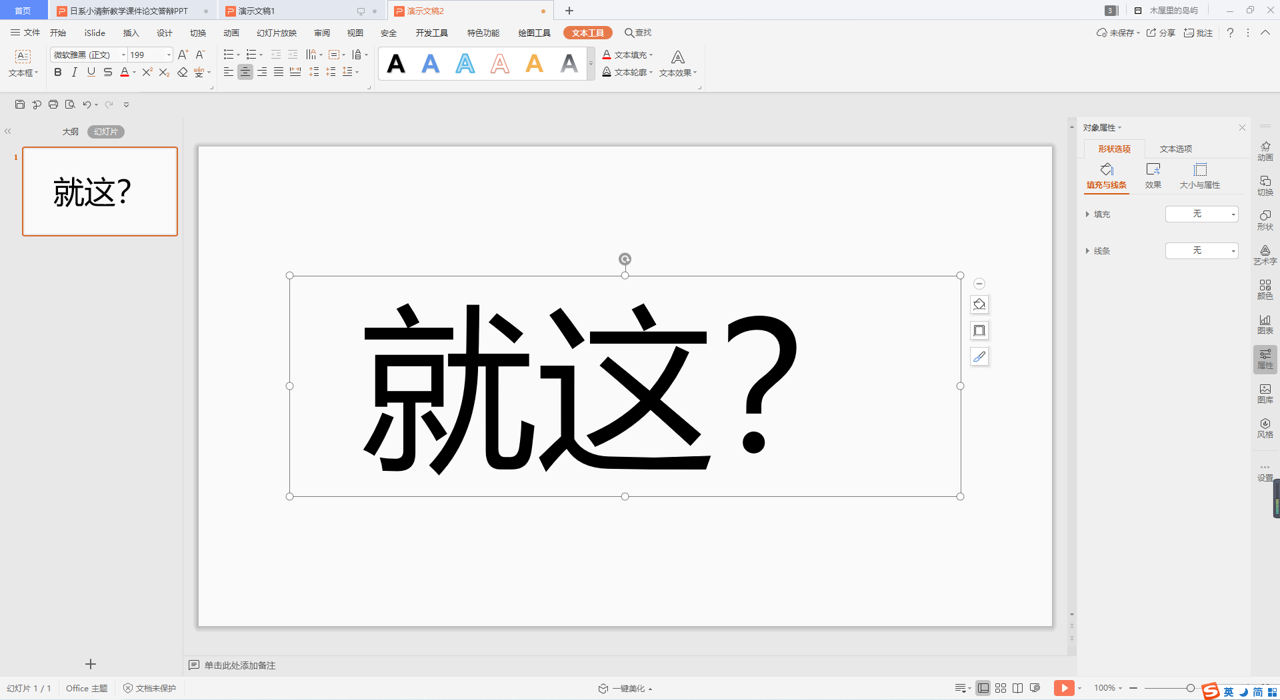
Task: Switch to 大纲 outline tab
Action: (x=70, y=132)
